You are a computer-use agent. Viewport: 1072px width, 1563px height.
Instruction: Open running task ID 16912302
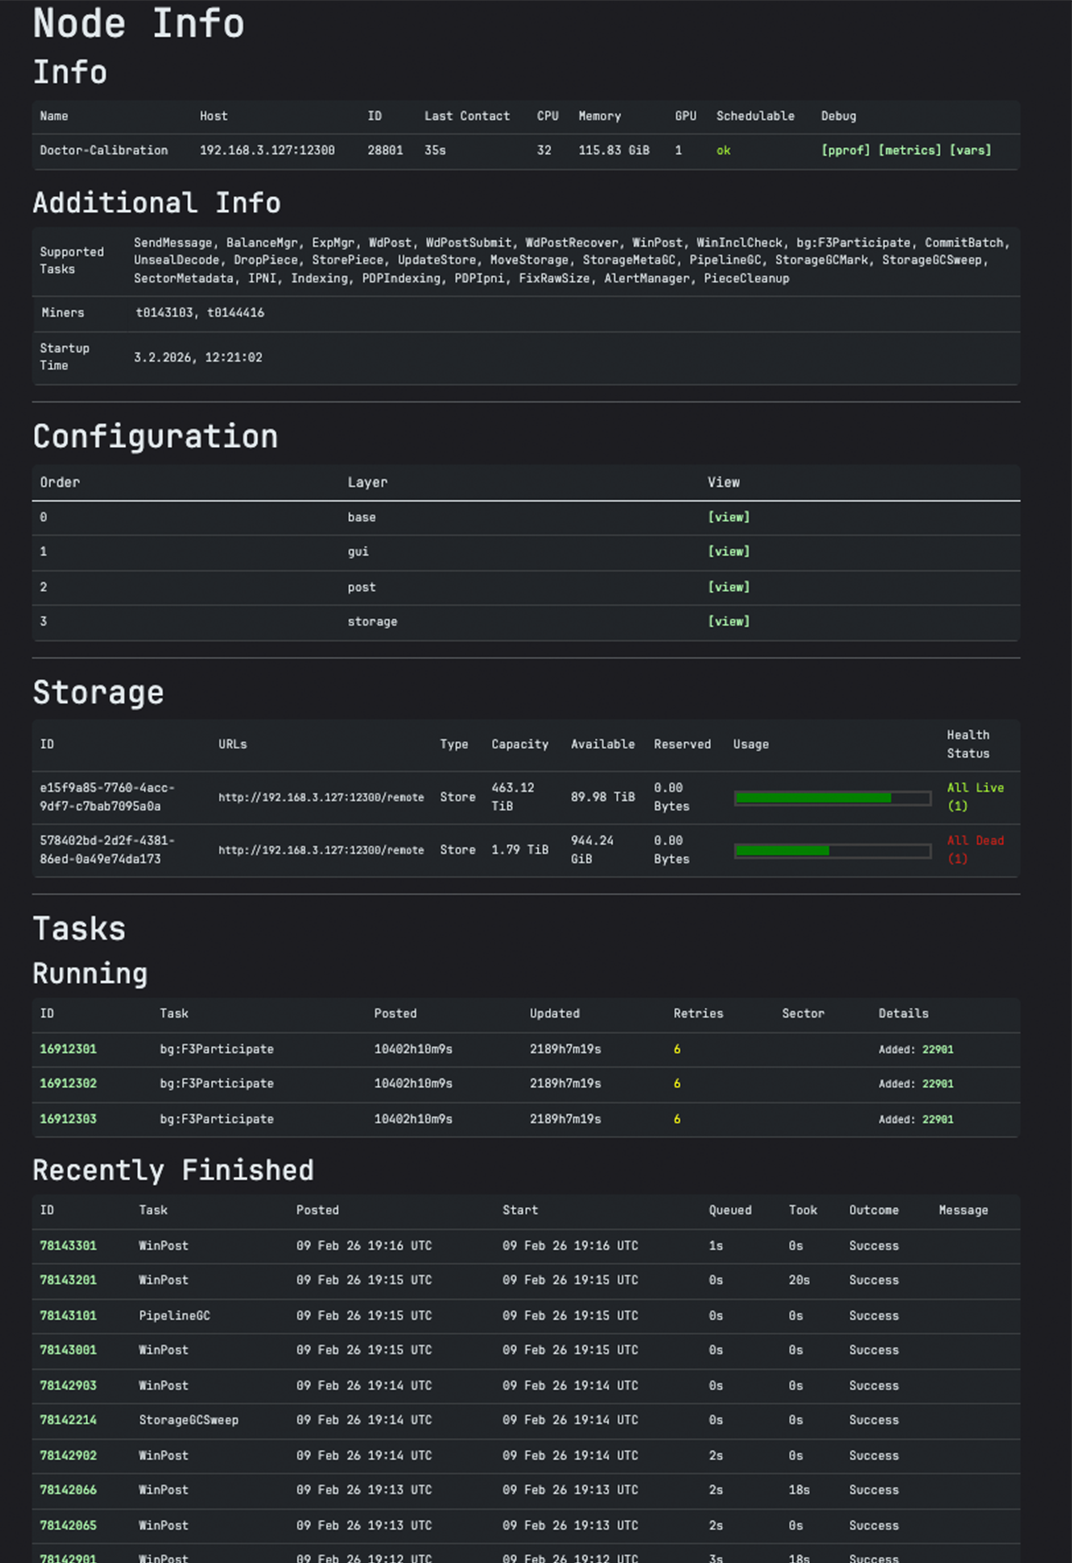[x=68, y=1084]
